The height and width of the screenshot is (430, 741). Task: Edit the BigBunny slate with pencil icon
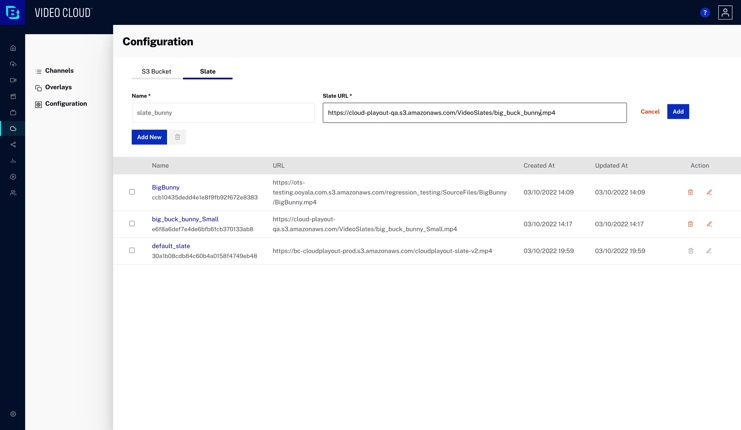tap(709, 192)
